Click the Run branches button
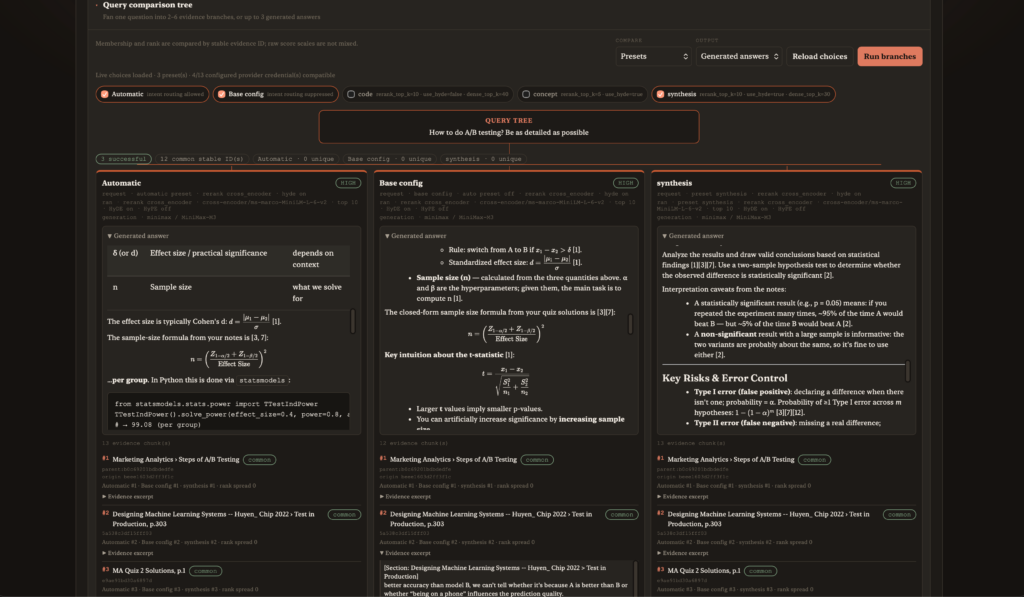The image size is (1024, 597). pos(889,56)
